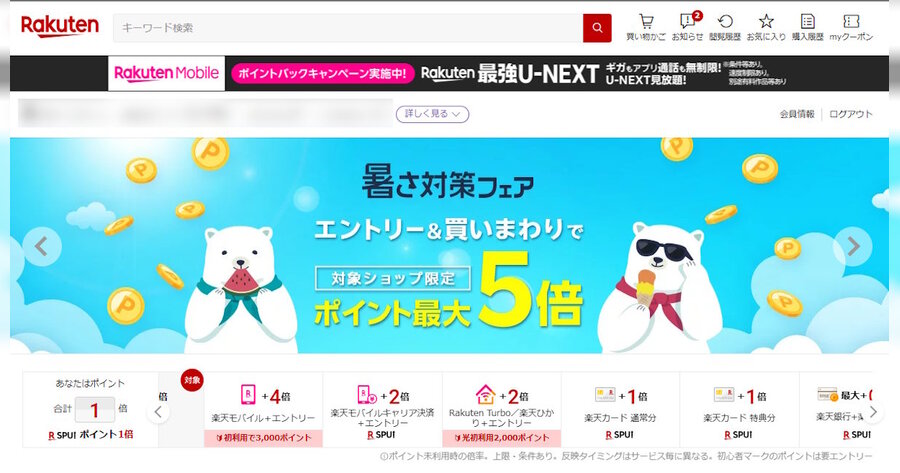Show next banner slide
The height and width of the screenshot is (473, 900).
[x=853, y=246]
